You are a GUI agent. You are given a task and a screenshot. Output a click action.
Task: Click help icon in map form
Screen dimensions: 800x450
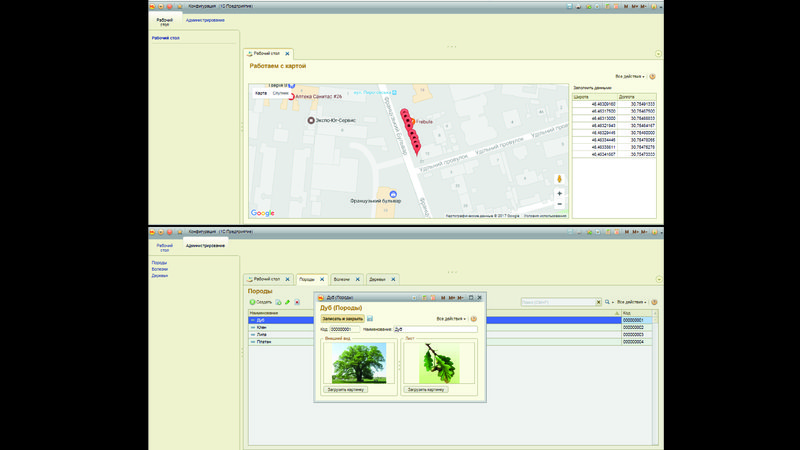coord(653,76)
